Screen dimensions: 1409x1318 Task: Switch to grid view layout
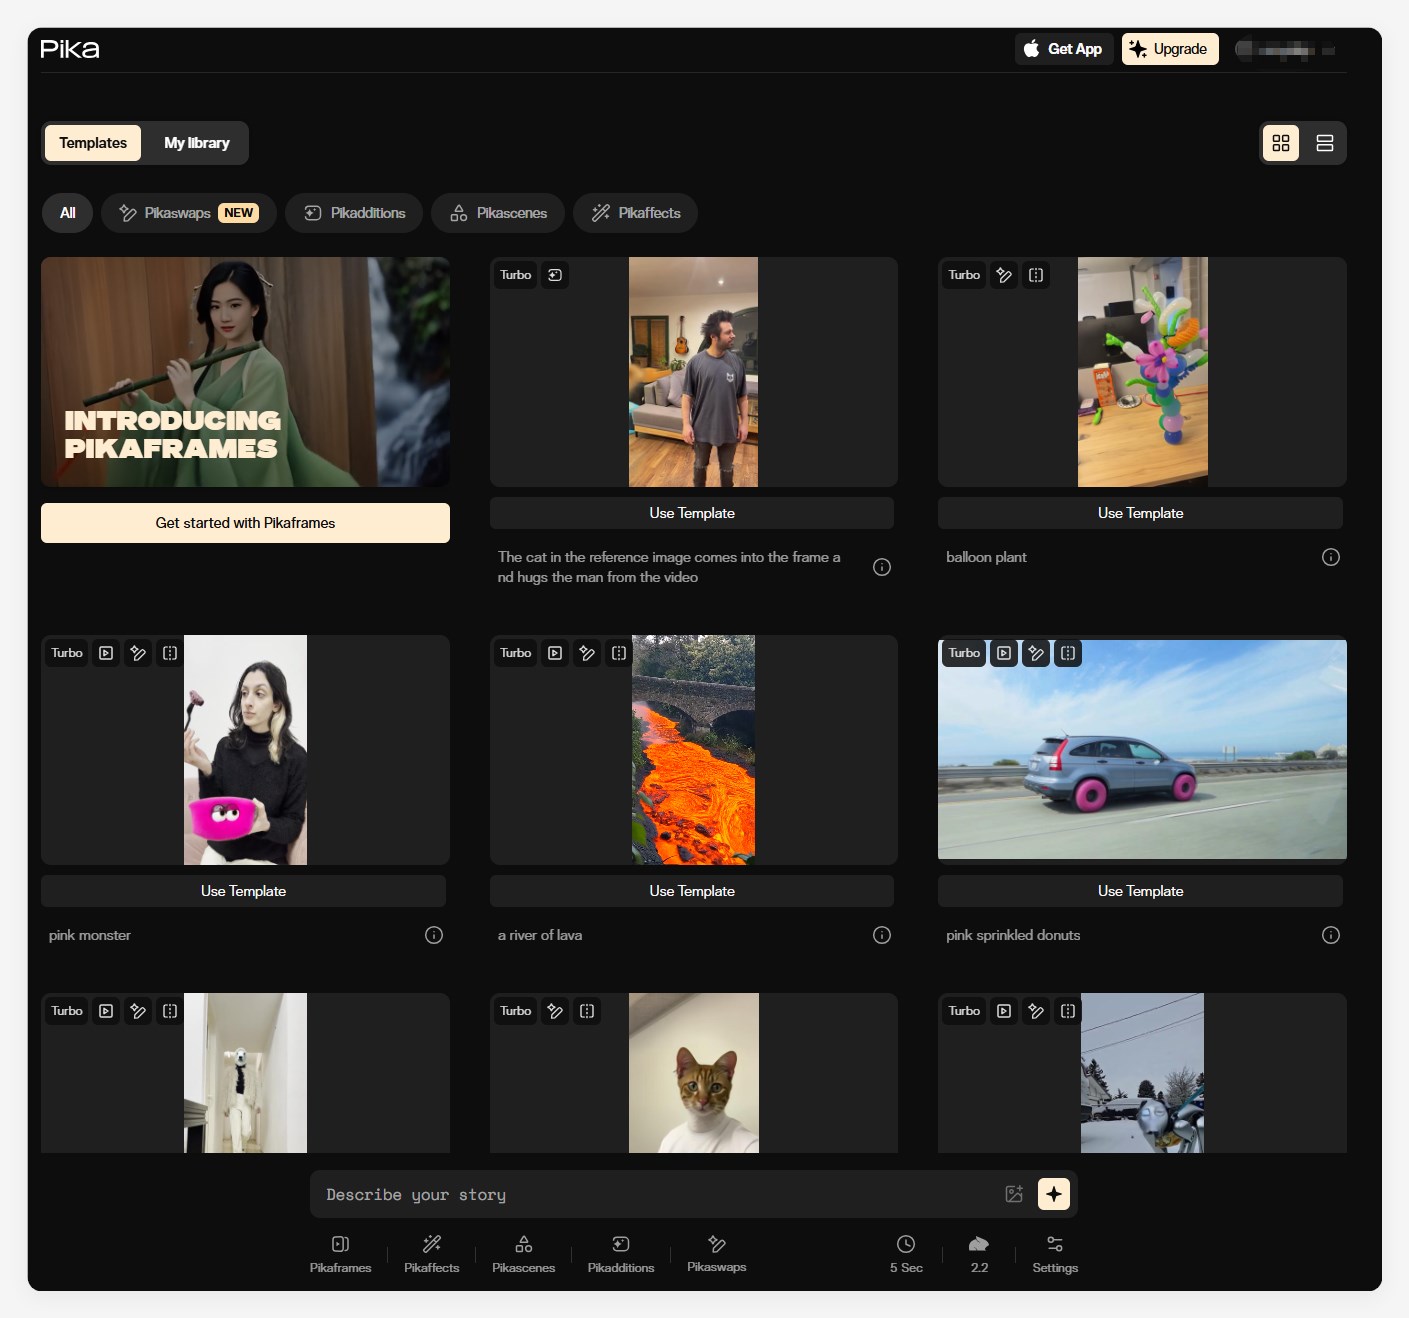coord(1280,143)
